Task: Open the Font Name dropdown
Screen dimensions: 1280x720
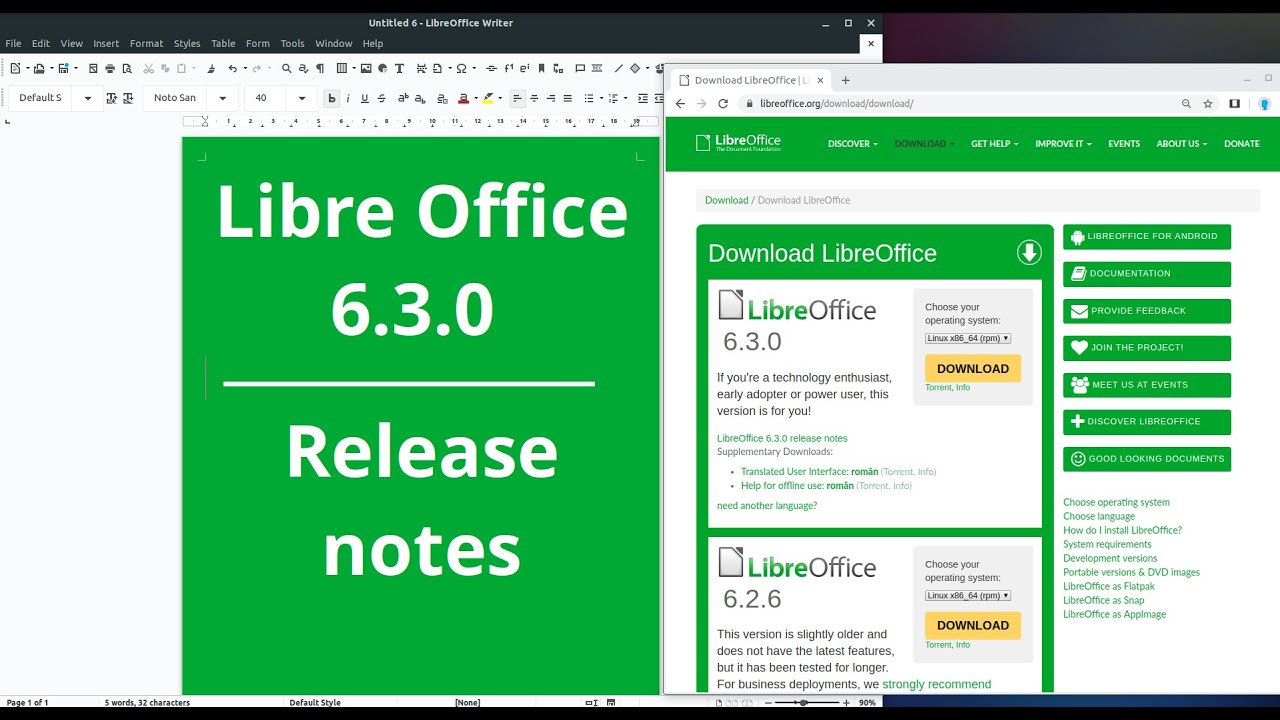Action: [222, 98]
